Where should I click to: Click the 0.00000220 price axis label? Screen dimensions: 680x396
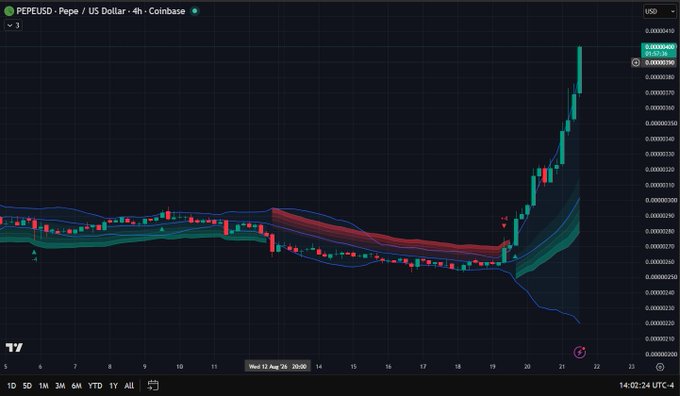pos(660,323)
